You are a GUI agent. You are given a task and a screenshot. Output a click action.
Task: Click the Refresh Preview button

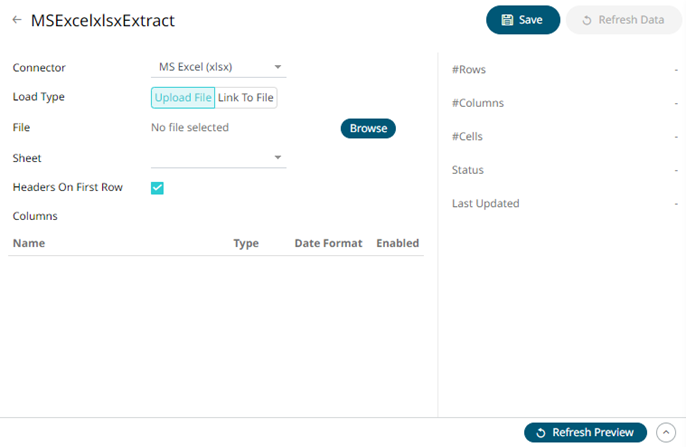click(585, 432)
